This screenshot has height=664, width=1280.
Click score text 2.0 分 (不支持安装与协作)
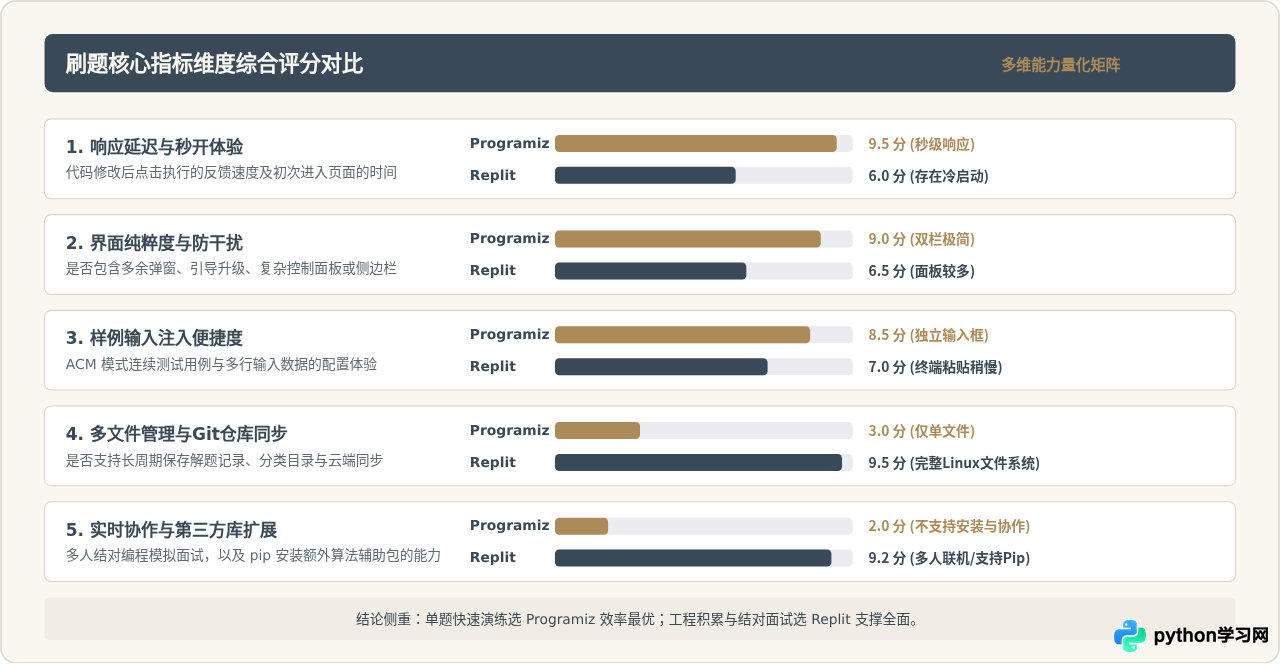click(949, 526)
